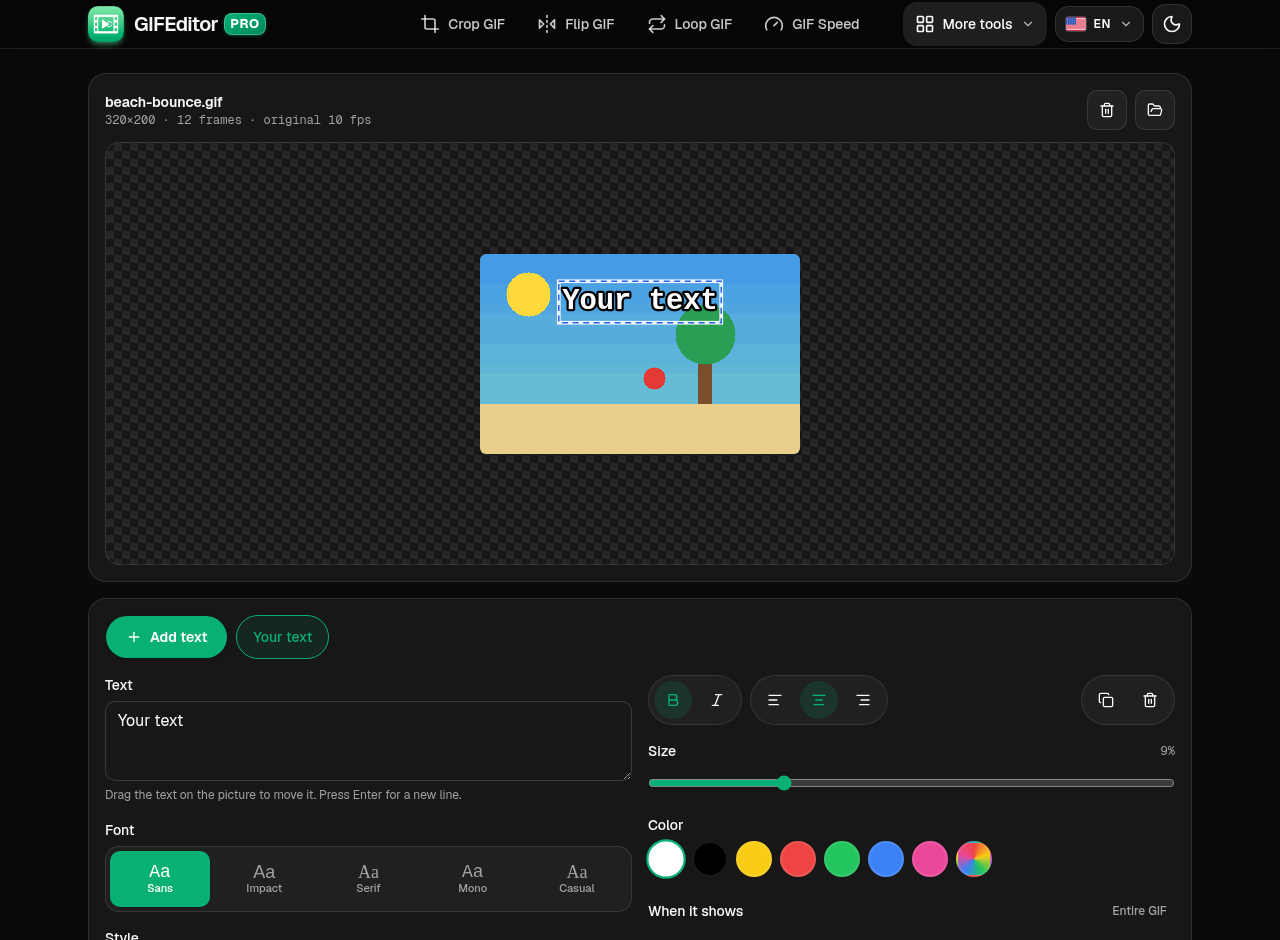Duplicate the selected text layer

tap(1106, 700)
